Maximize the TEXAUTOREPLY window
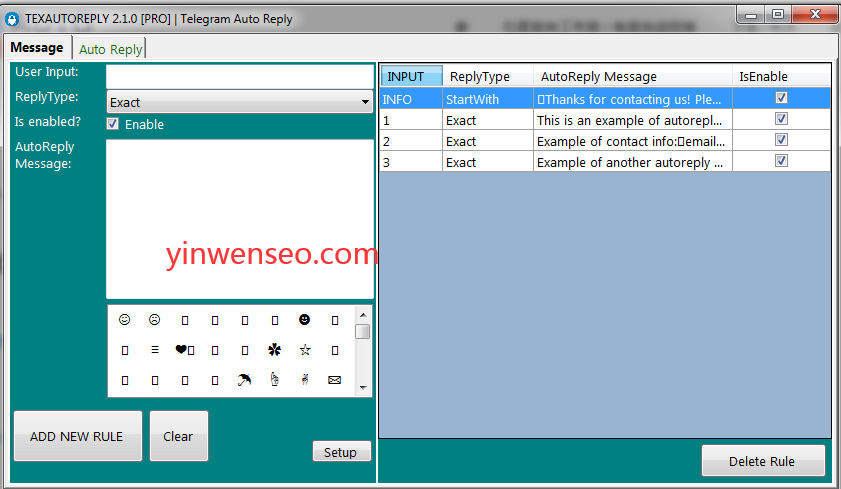841x489 pixels. click(x=778, y=15)
